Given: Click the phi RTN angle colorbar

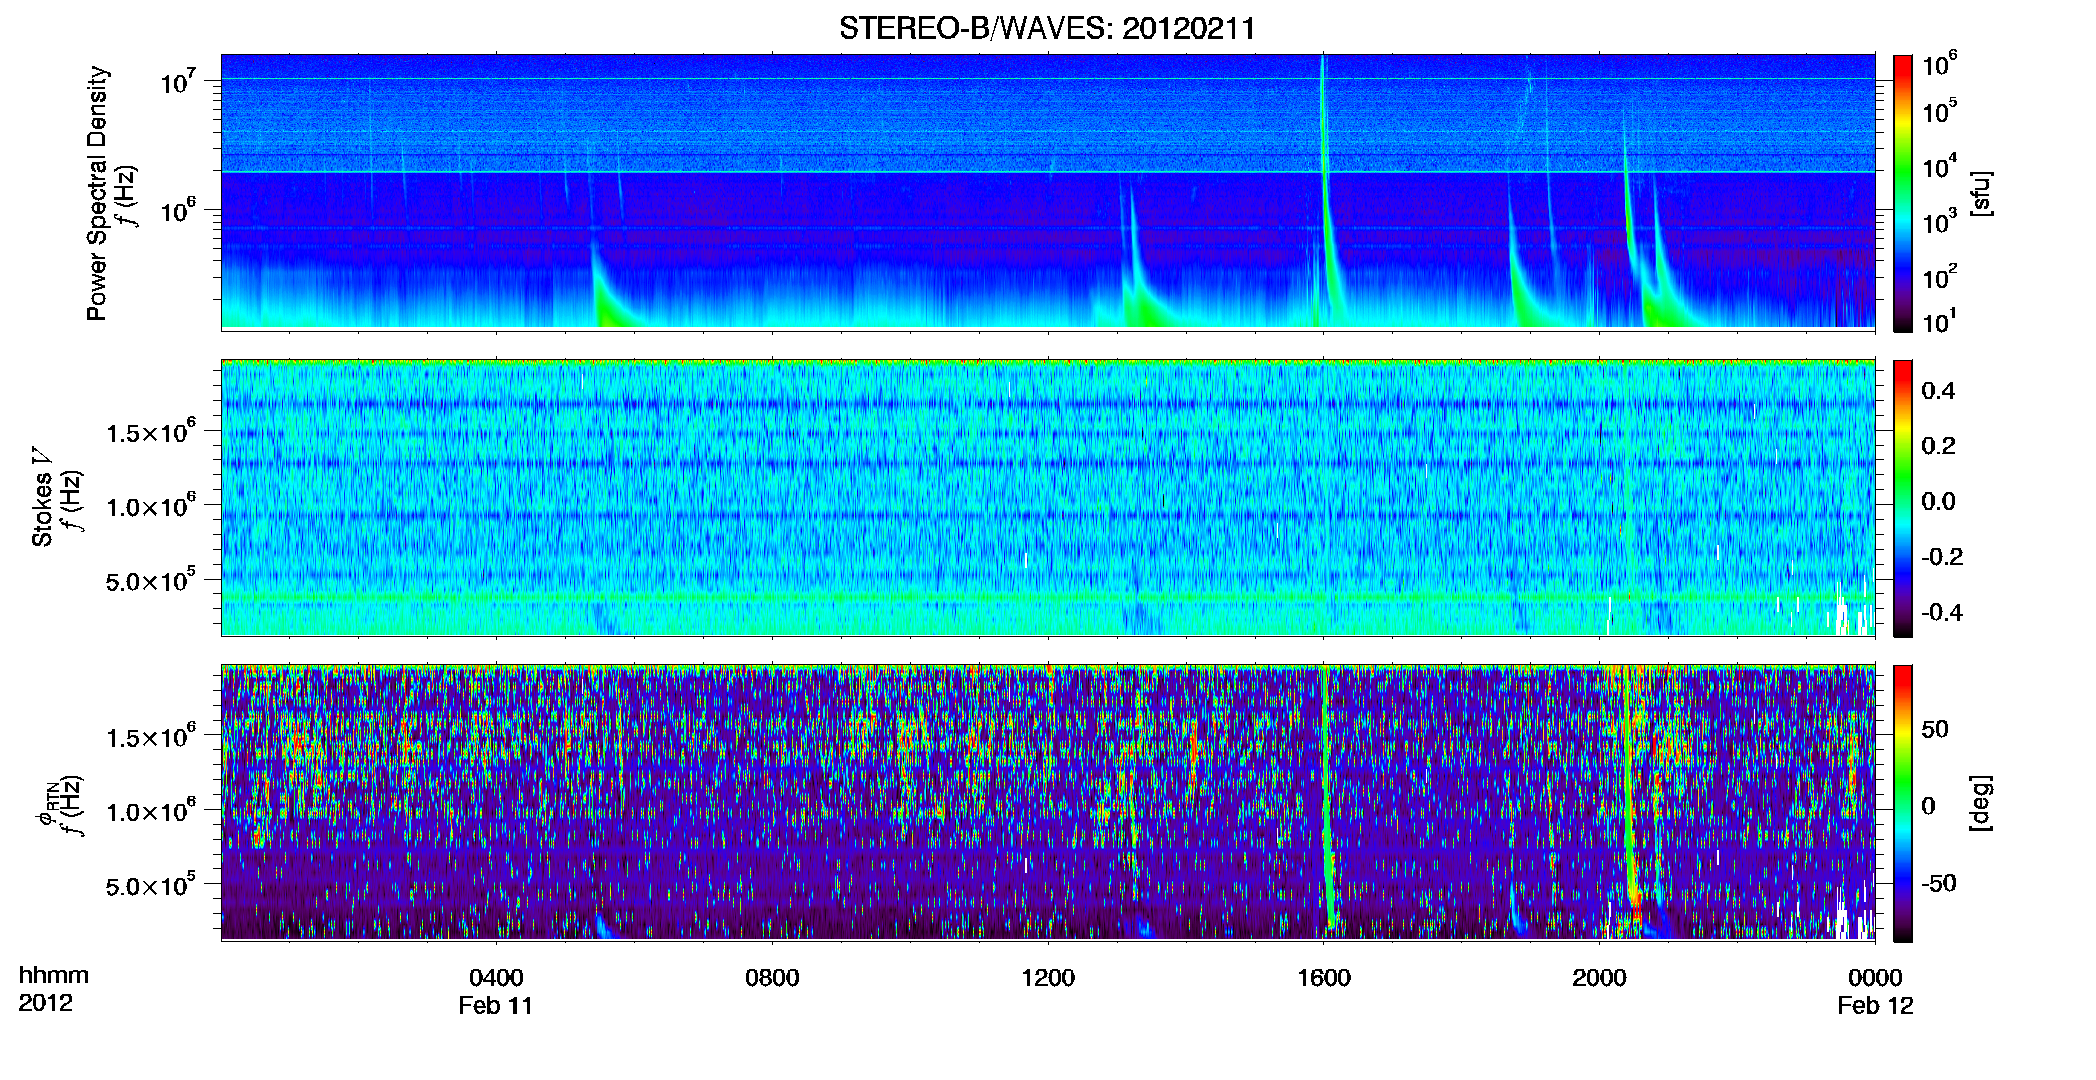Looking at the screenshot, I should (1903, 803).
